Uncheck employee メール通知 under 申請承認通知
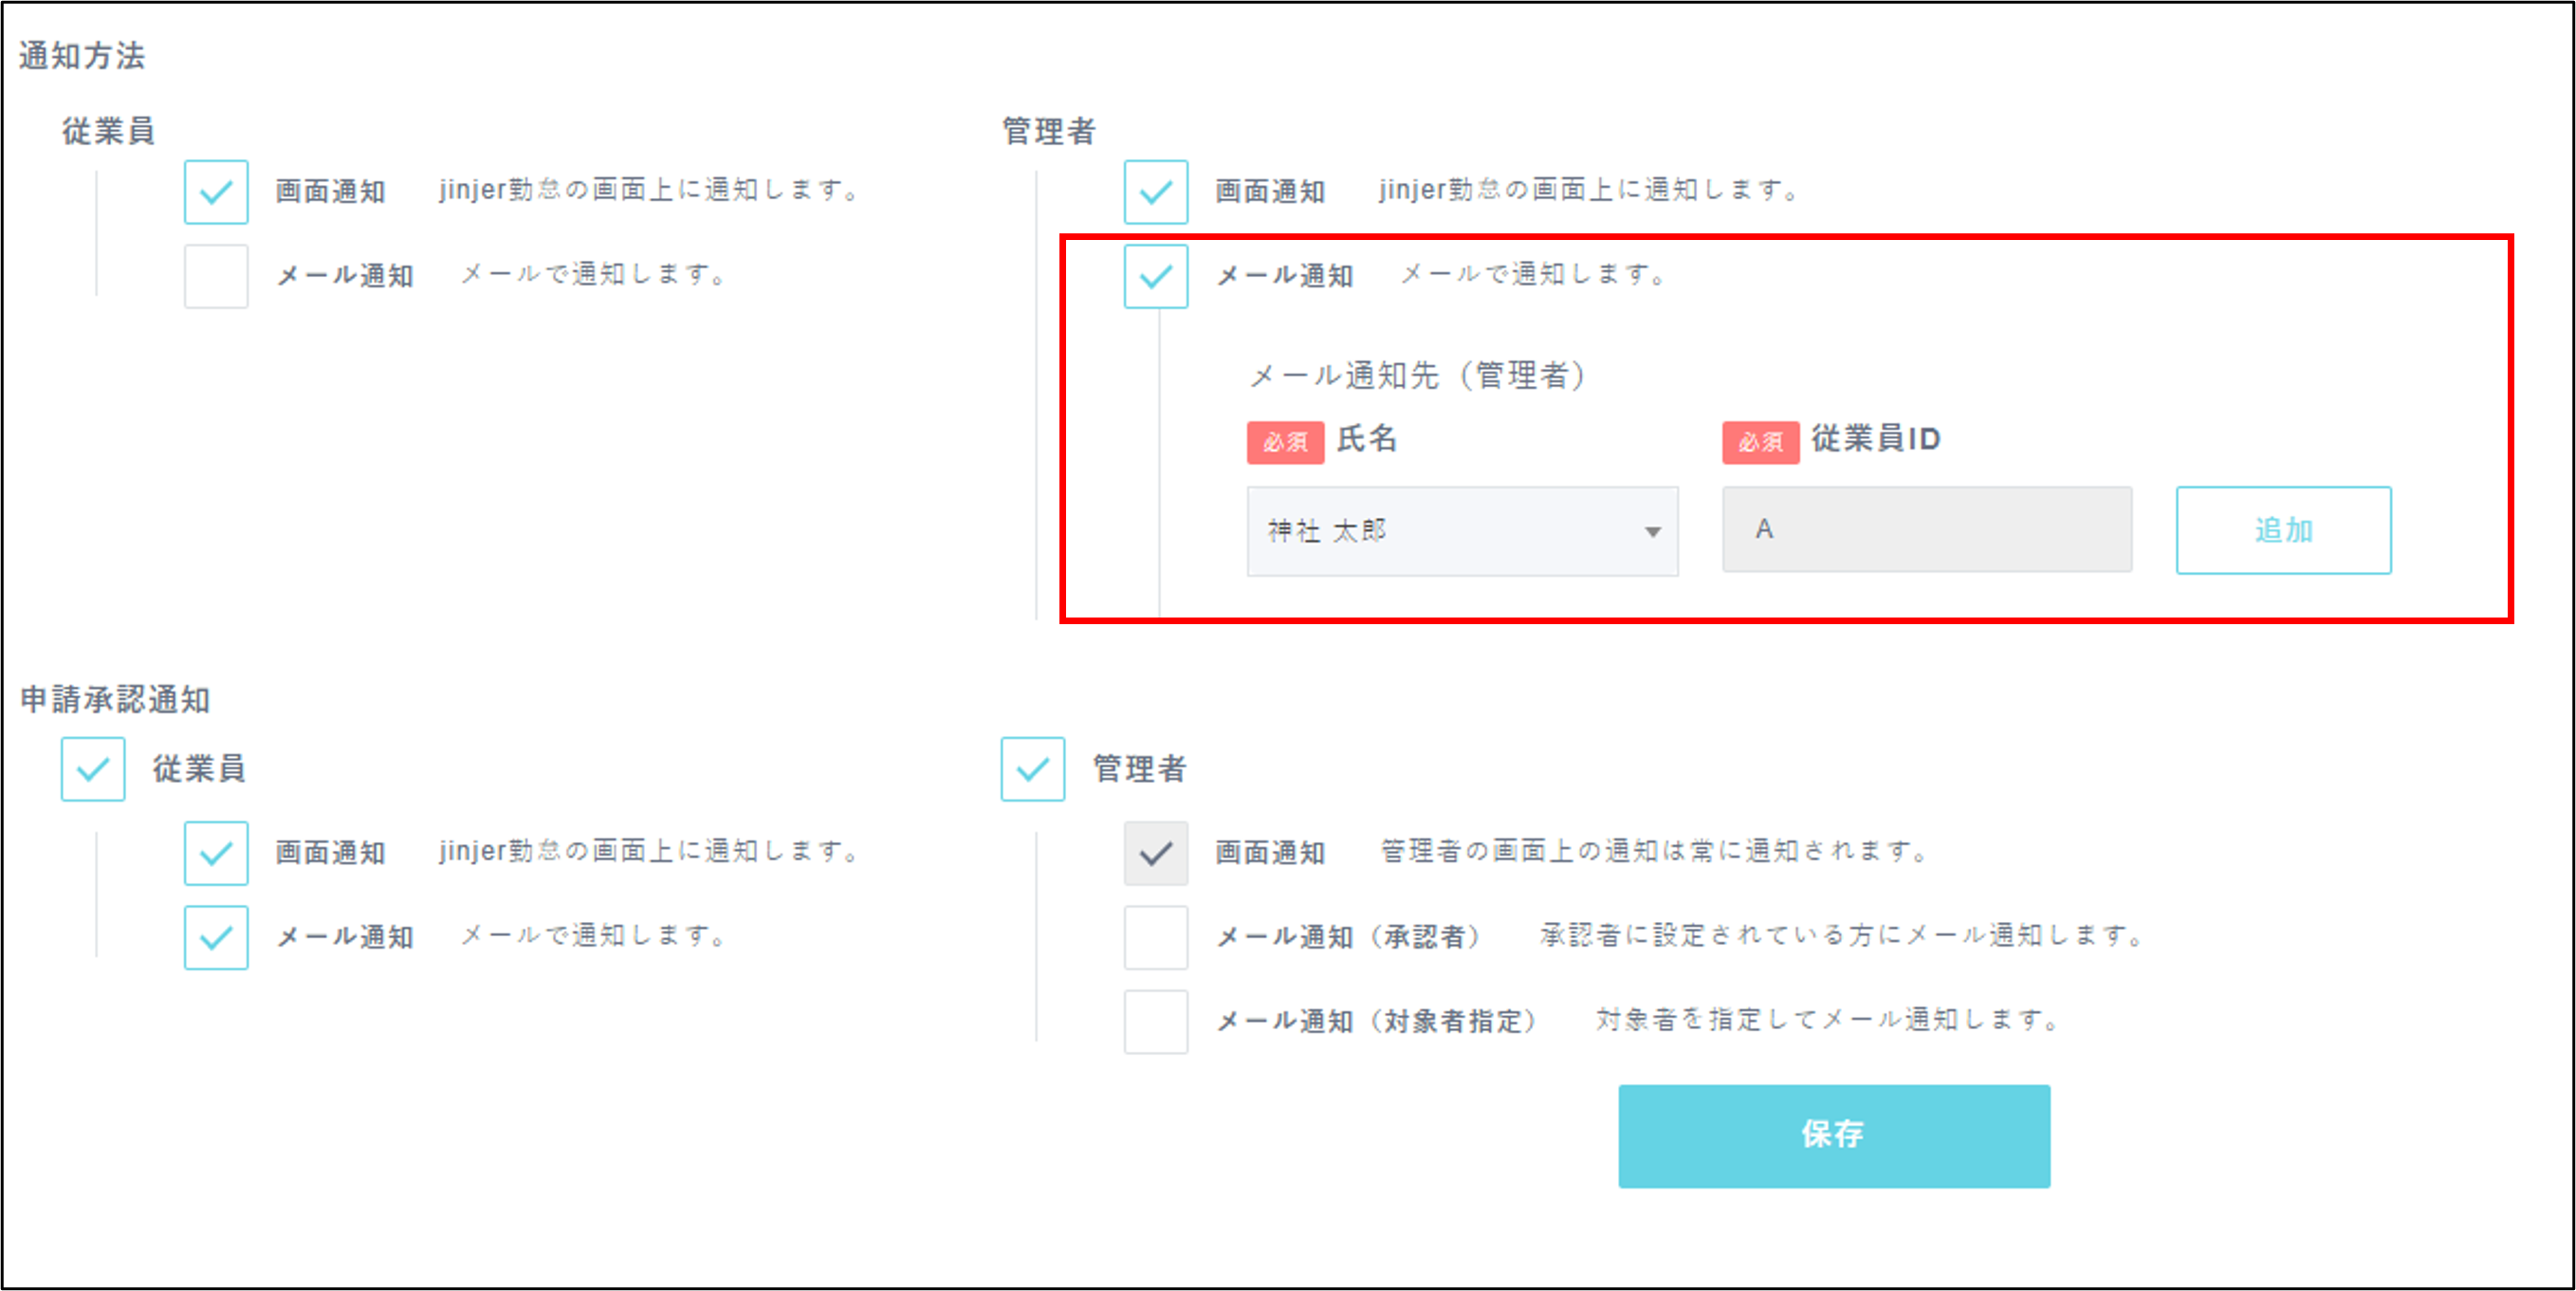The width and height of the screenshot is (2576, 1291). (216, 937)
